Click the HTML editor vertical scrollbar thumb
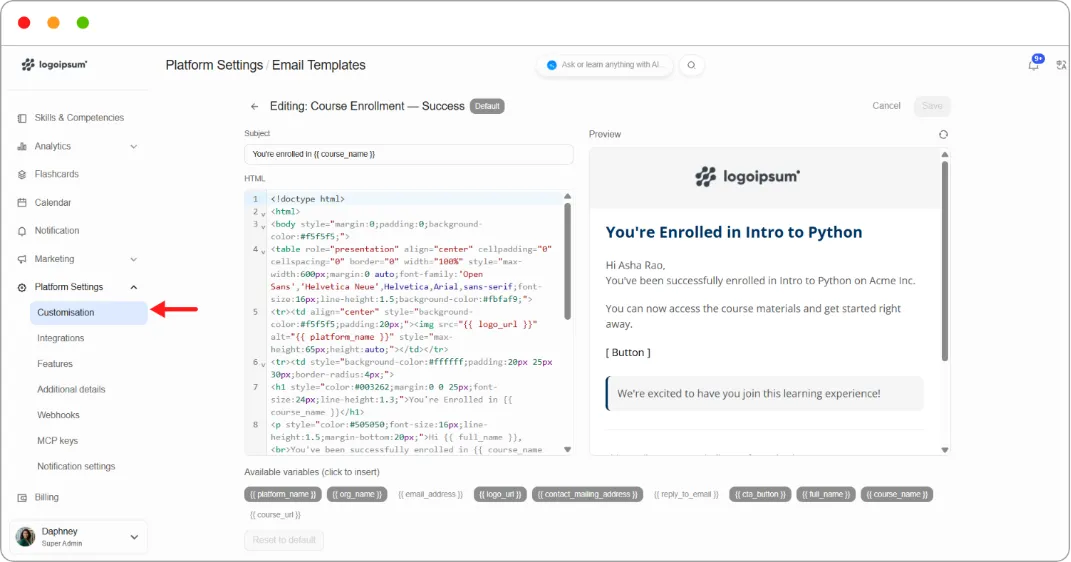 click(x=567, y=261)
